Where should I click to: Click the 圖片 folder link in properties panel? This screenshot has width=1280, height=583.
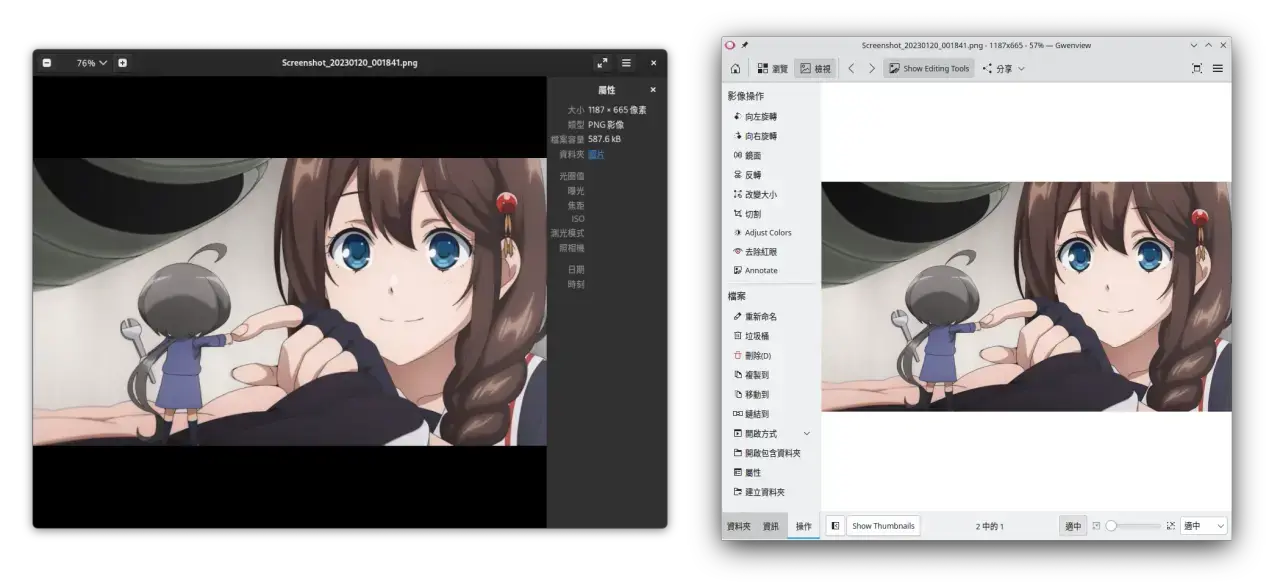(596, 154)
